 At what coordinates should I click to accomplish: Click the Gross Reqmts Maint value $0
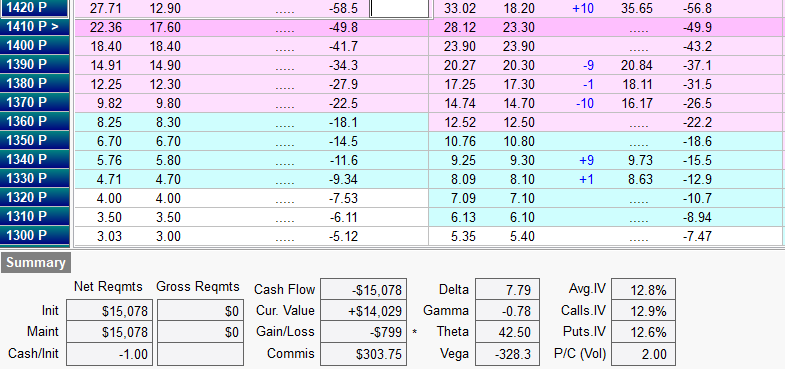tap(200, 332)
